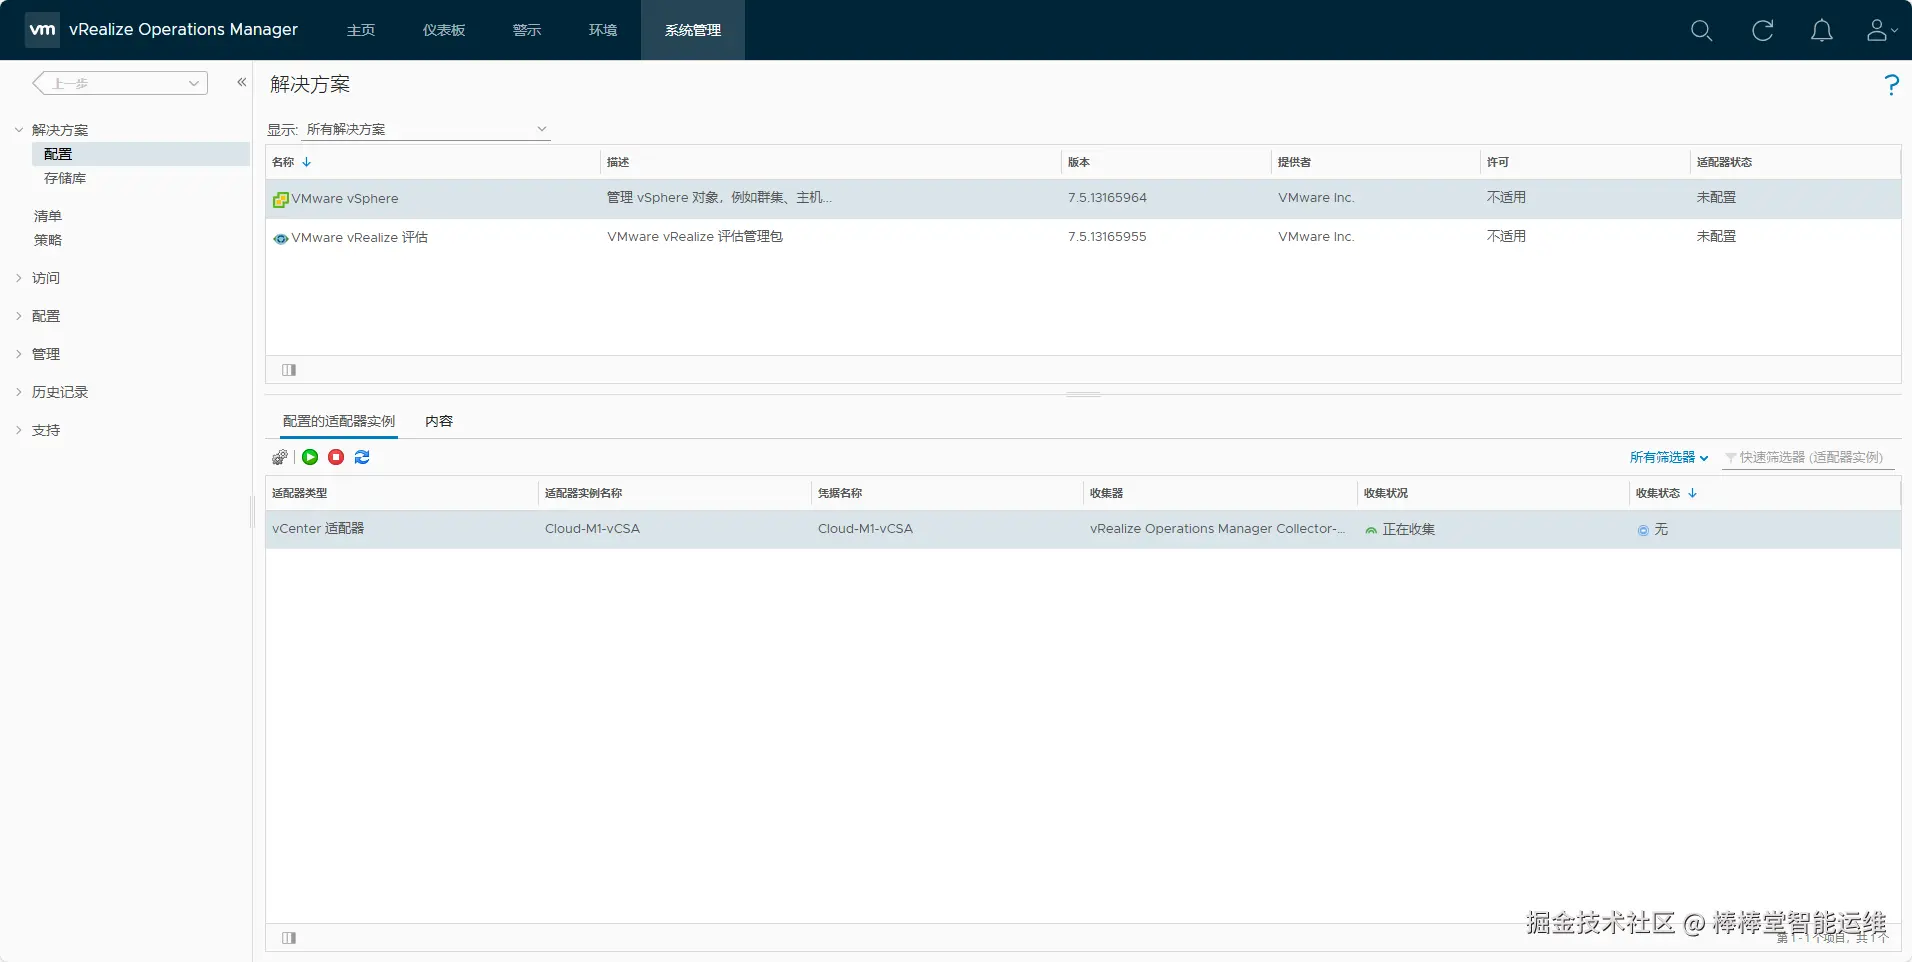Click the 适配器实例名称 column header
1912x962 pixels.
(x=675, y=493)
